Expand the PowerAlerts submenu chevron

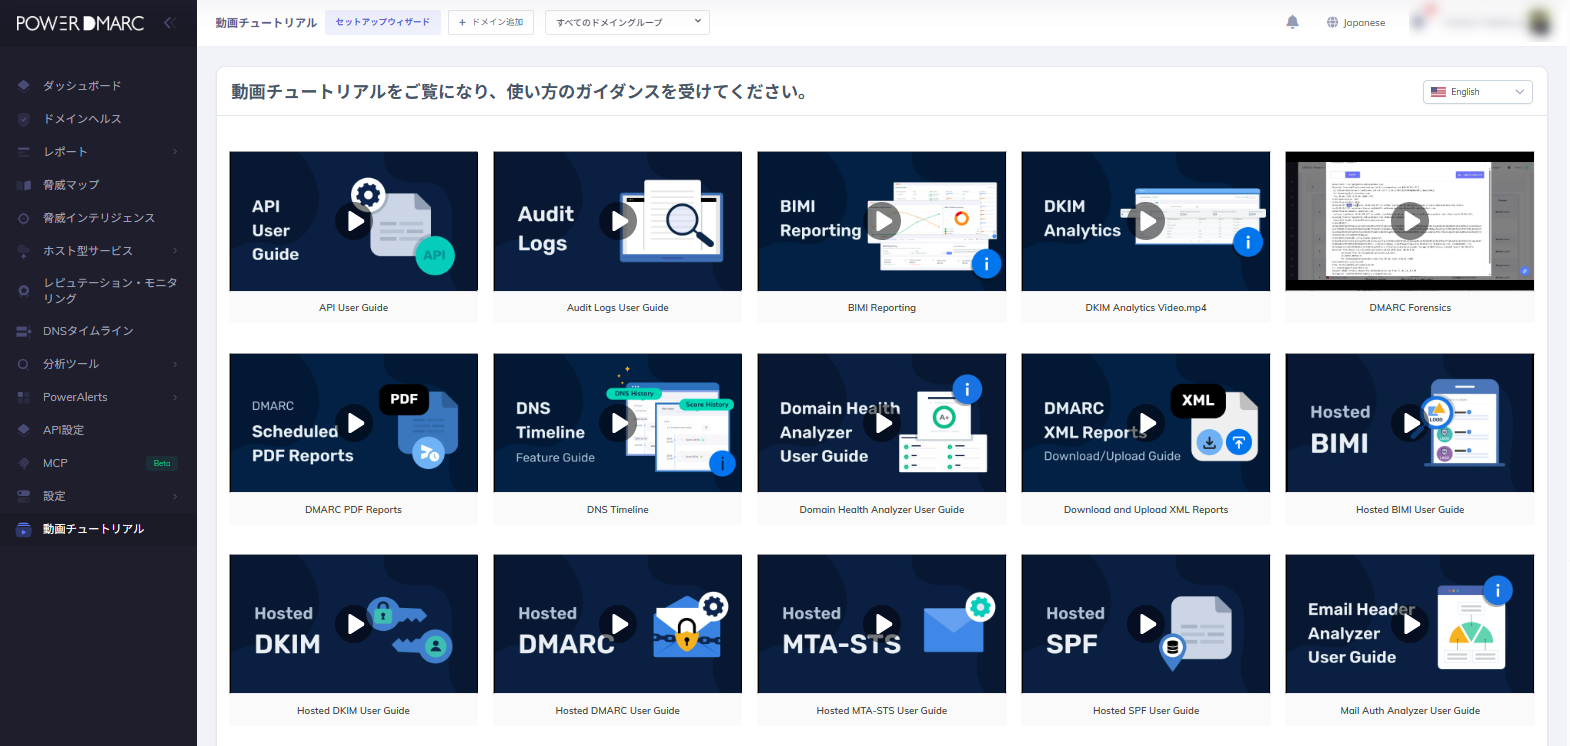click(x=175, y=397)
